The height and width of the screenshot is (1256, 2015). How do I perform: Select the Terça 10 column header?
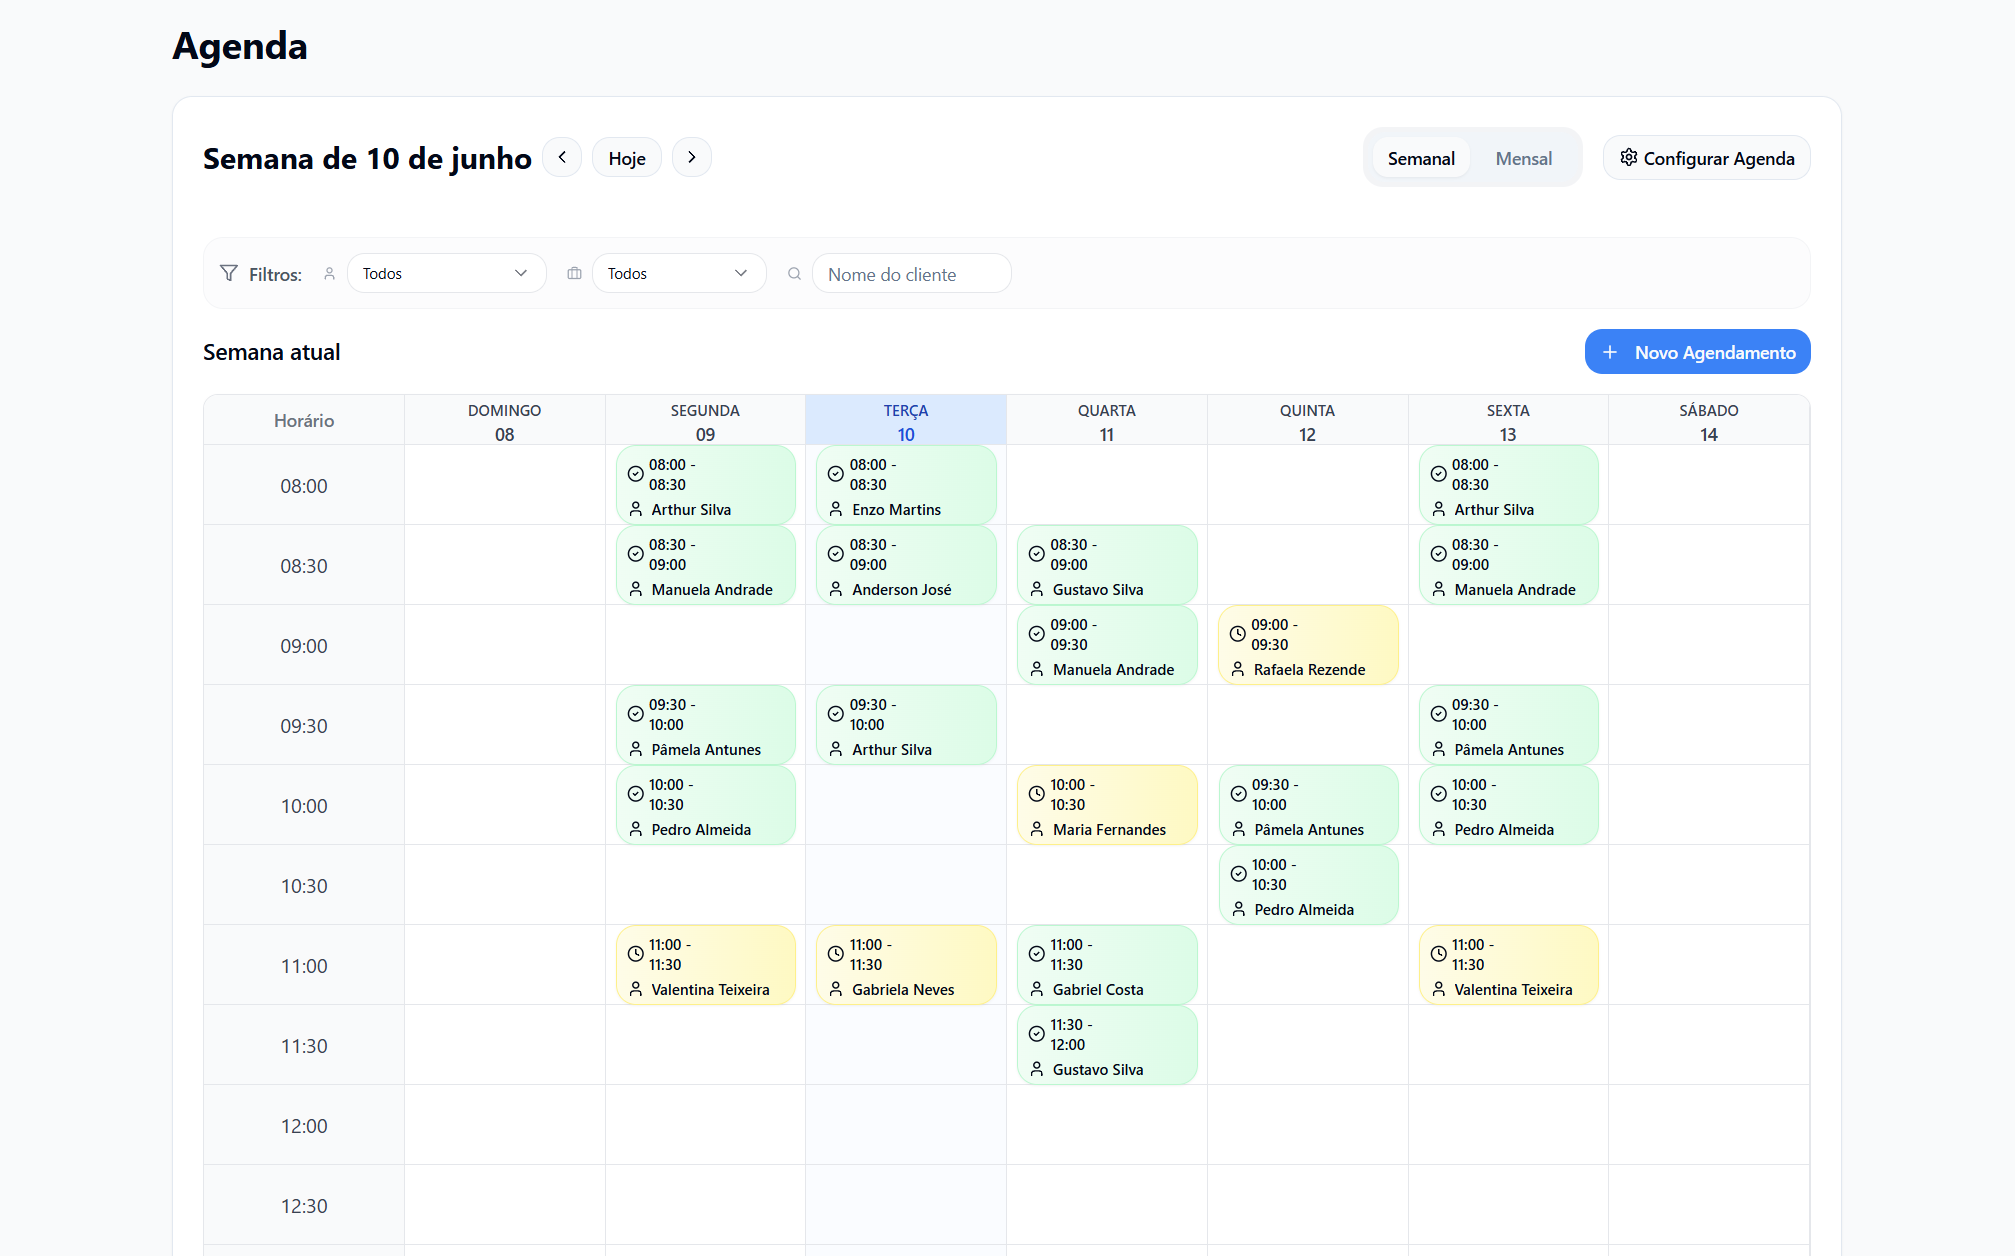pyautogui.click(x=905, y=421)
